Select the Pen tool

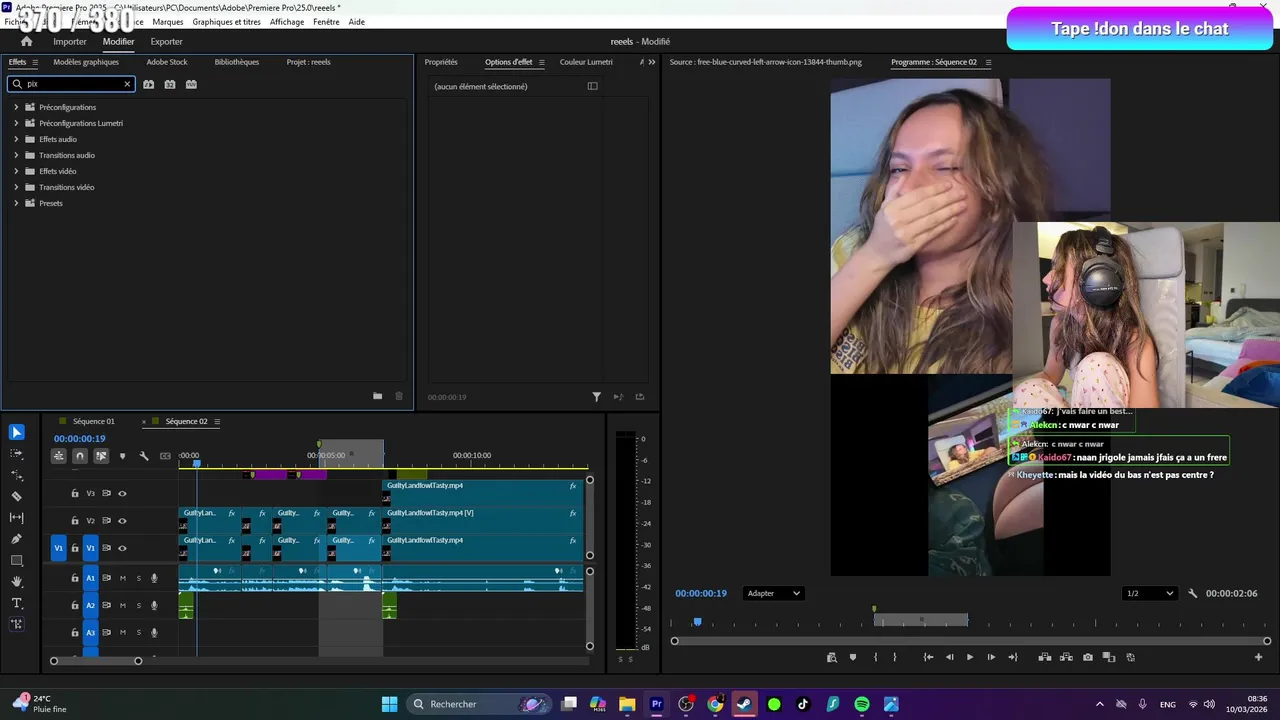16,539
